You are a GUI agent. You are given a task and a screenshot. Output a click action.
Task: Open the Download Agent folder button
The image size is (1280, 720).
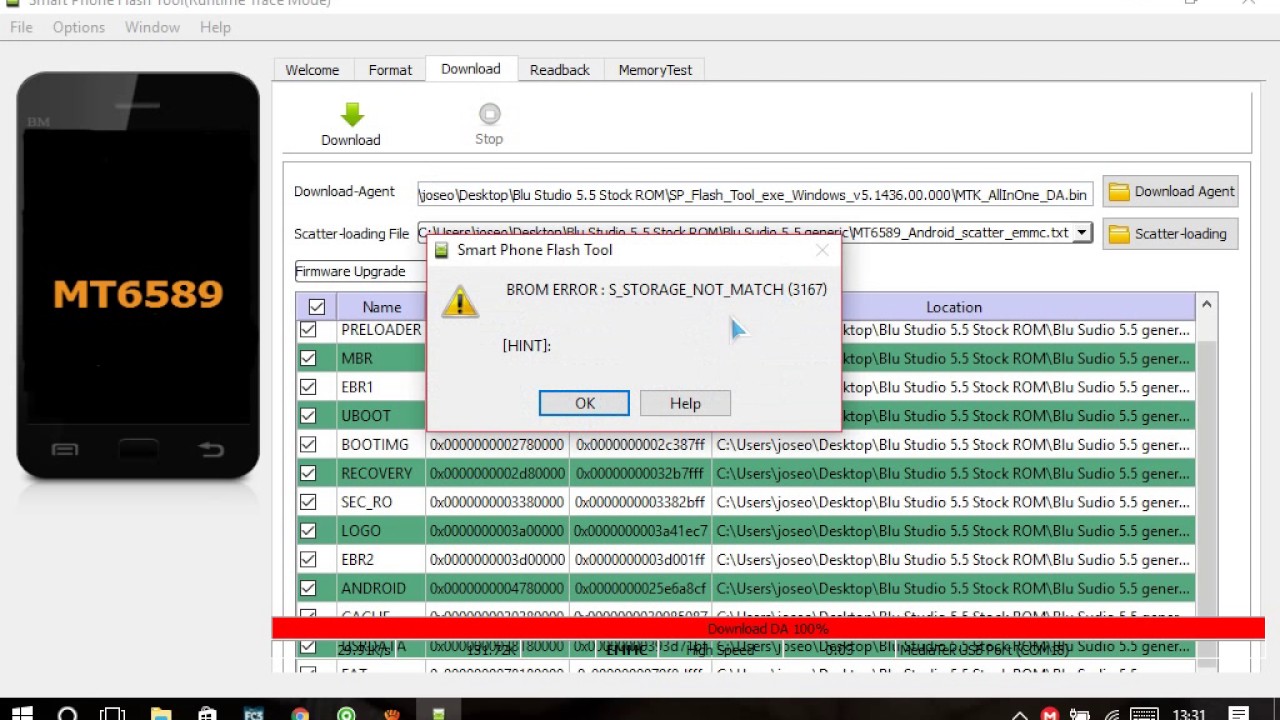pyautogui.click(x=1171, y=192)
